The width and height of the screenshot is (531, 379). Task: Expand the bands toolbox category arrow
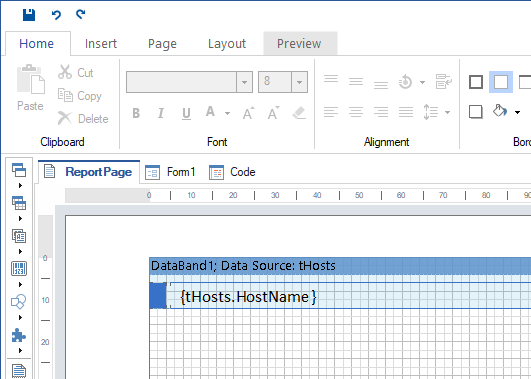(x=20, y=185)
